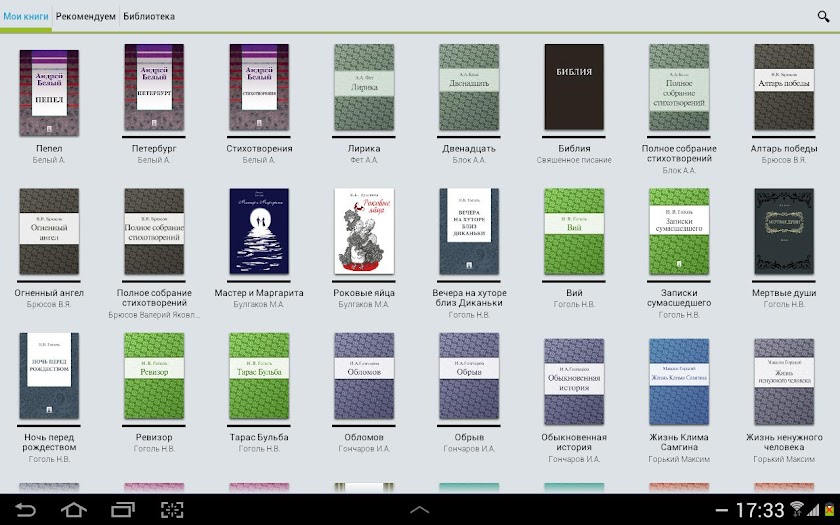Switch to Библиотека tab

click(x=149, y=16)
